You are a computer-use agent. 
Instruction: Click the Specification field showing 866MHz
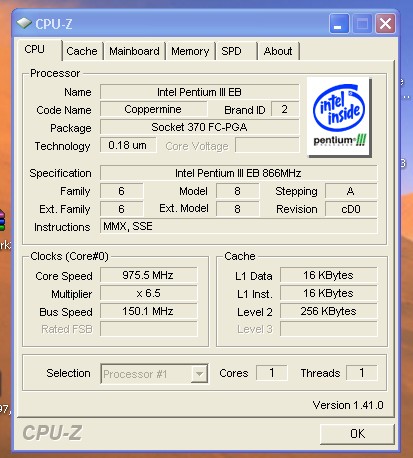pos(239,173)
